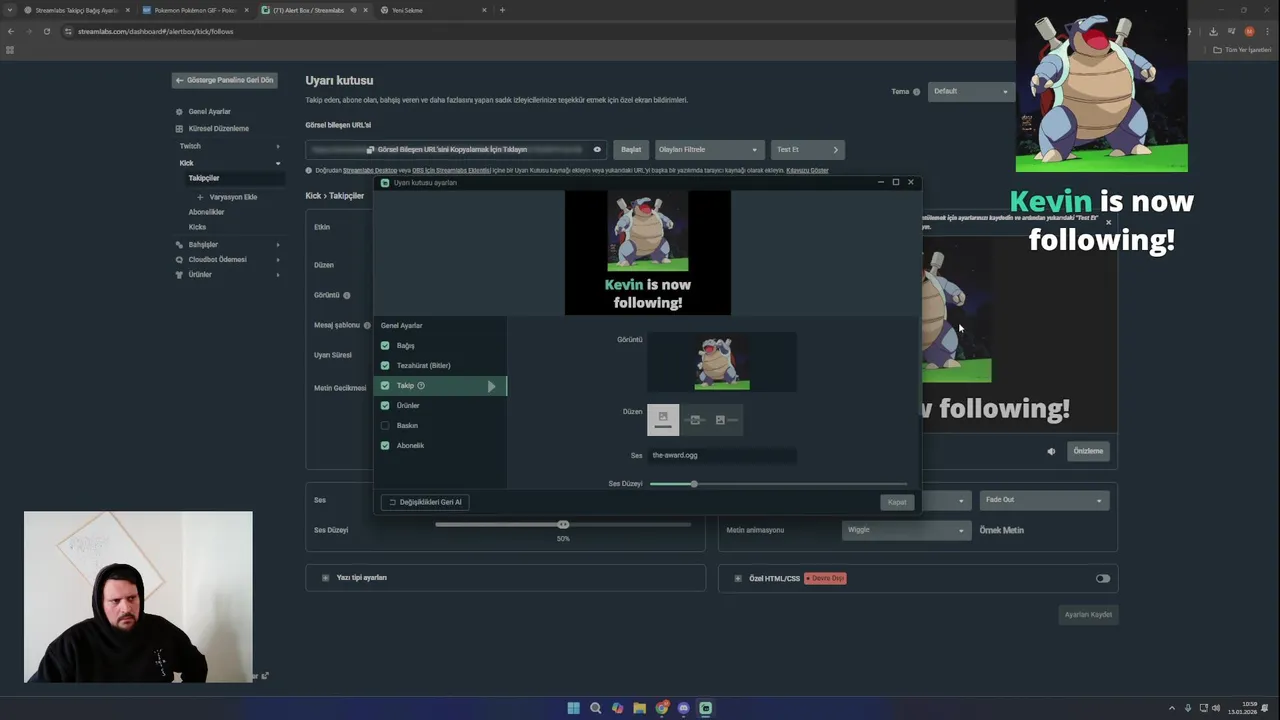
Task: Toggle the Takip checkbox
Action: tap(385, 386)
